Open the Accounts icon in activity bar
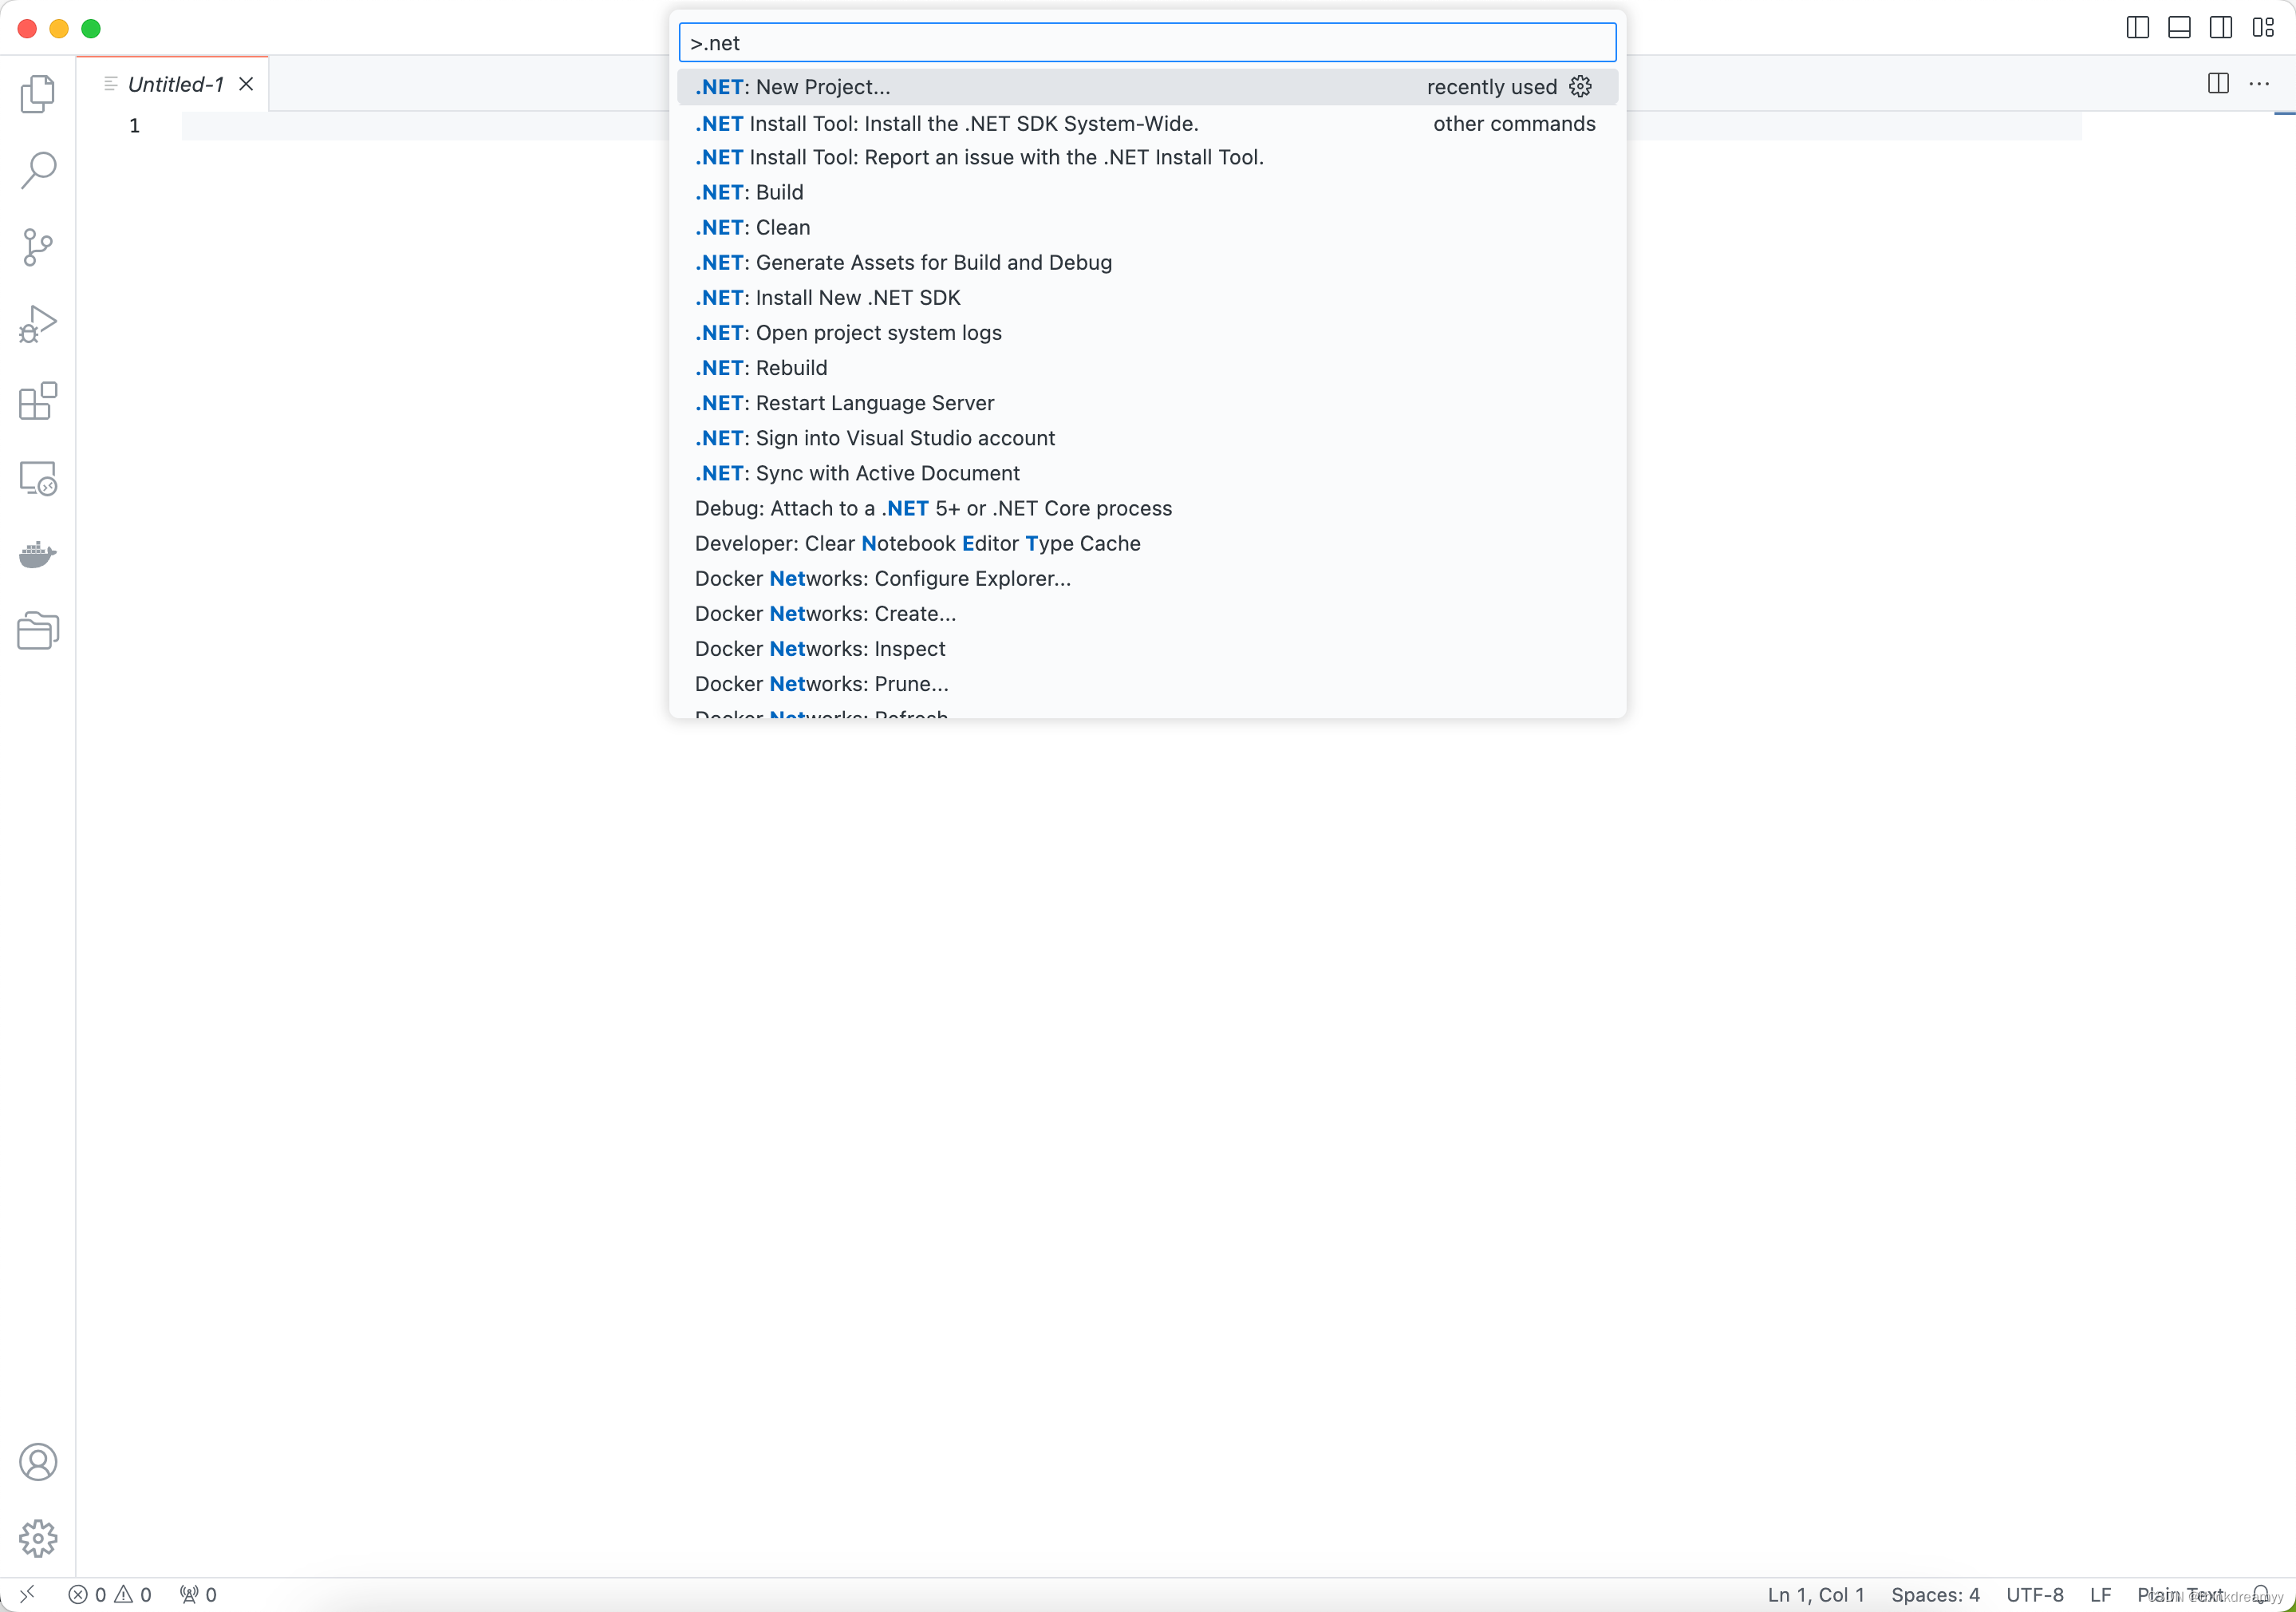 click(38, 1462)
